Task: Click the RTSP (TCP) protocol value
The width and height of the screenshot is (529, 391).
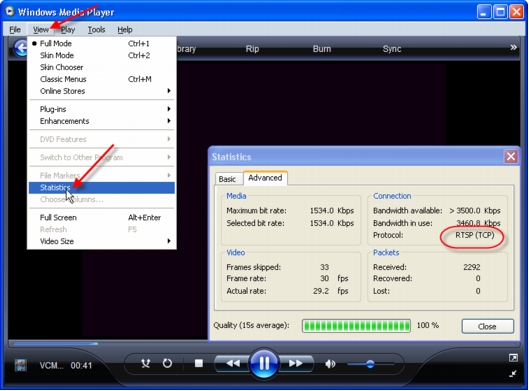Action: pyautogui.click(x=475, y=235)
